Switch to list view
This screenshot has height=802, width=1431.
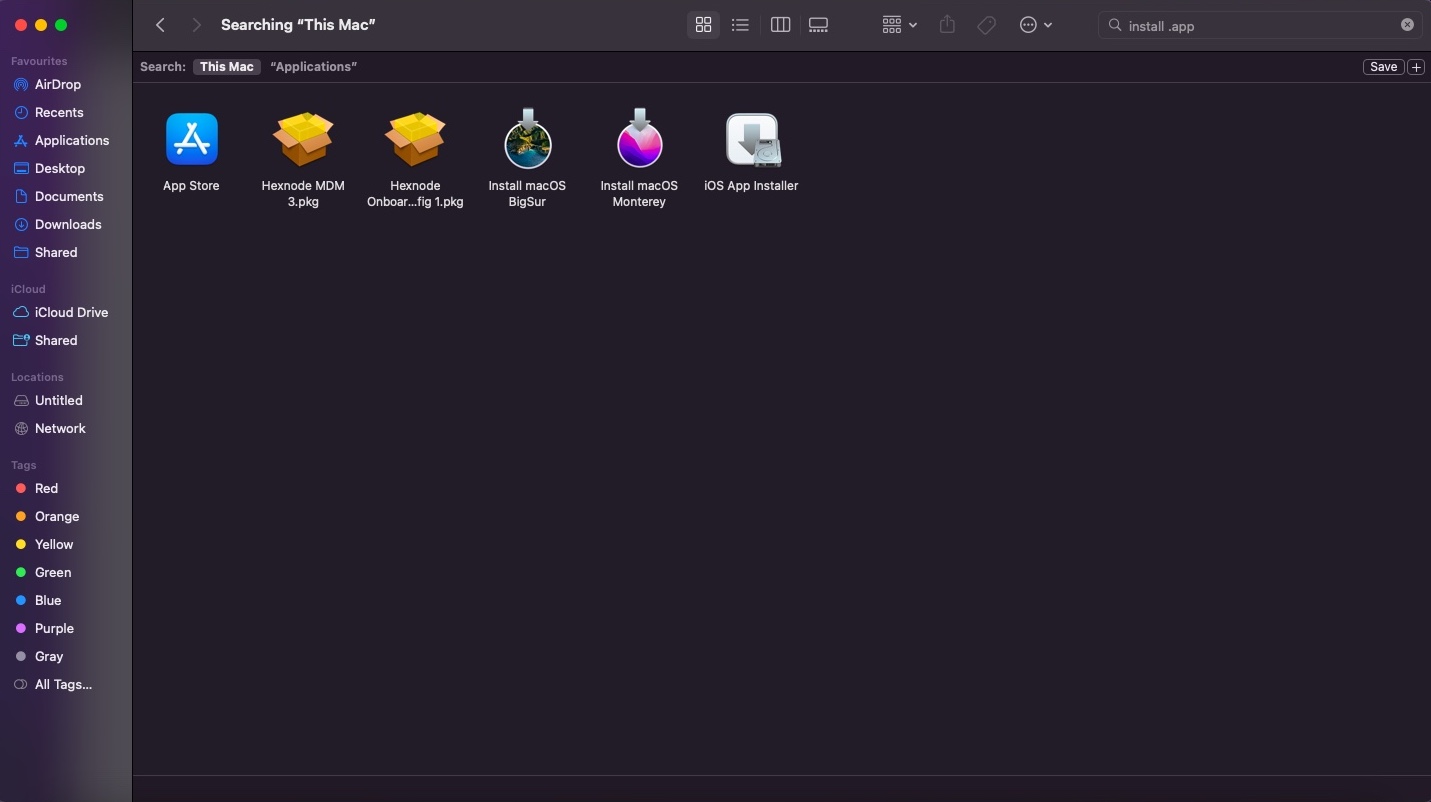coord(740,25)
